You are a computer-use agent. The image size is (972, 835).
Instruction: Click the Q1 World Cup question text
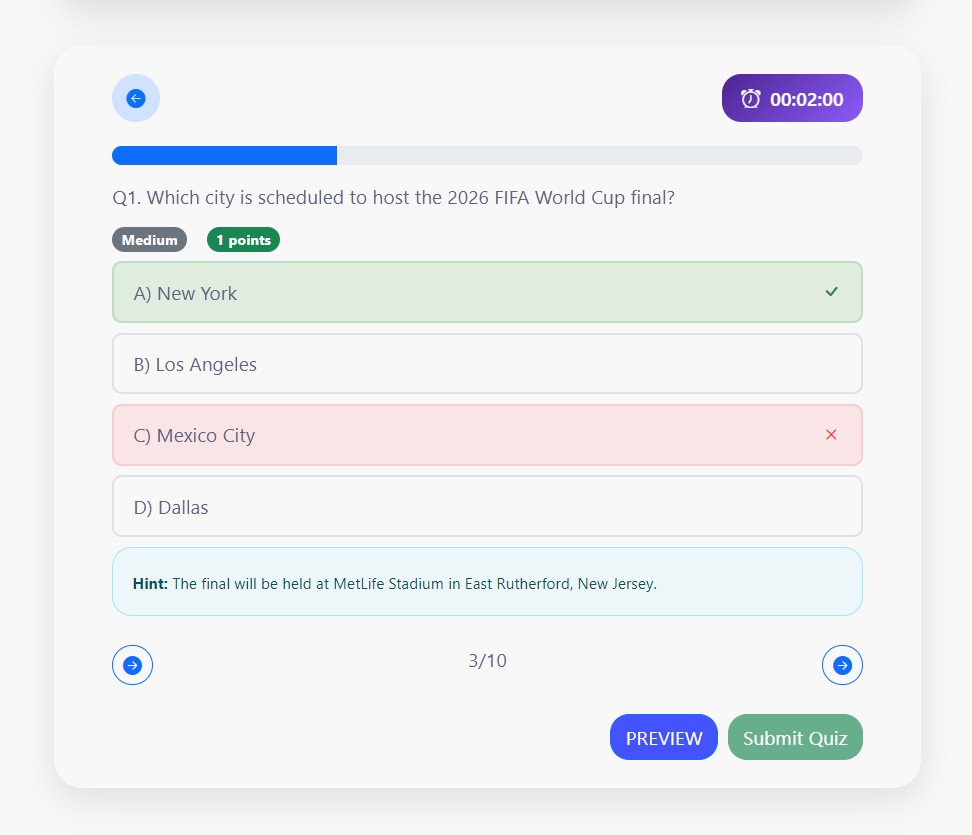(393, 198)
